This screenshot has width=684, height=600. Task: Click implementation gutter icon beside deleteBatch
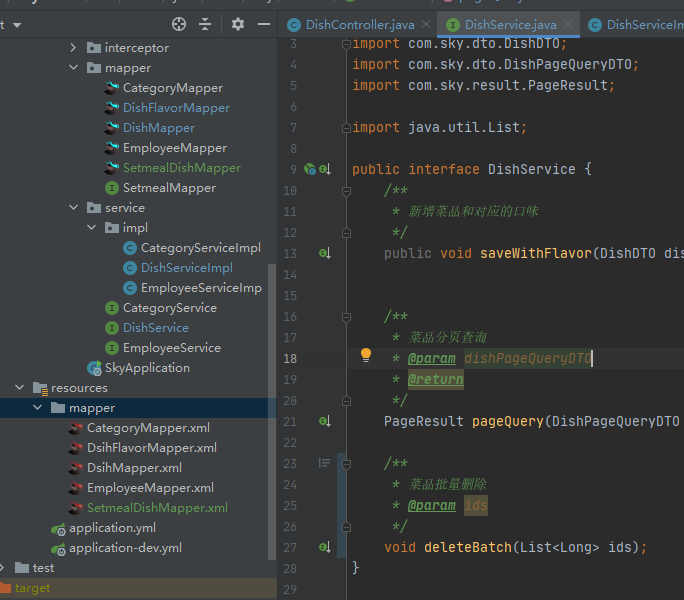click(324, 548)
